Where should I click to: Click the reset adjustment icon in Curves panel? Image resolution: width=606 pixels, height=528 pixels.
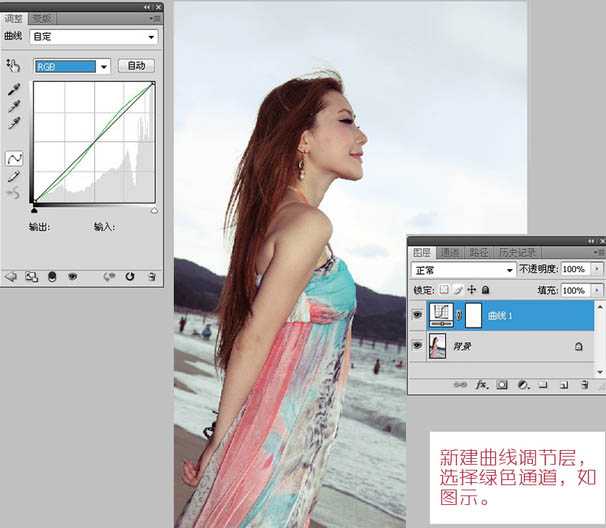[130, 276]
